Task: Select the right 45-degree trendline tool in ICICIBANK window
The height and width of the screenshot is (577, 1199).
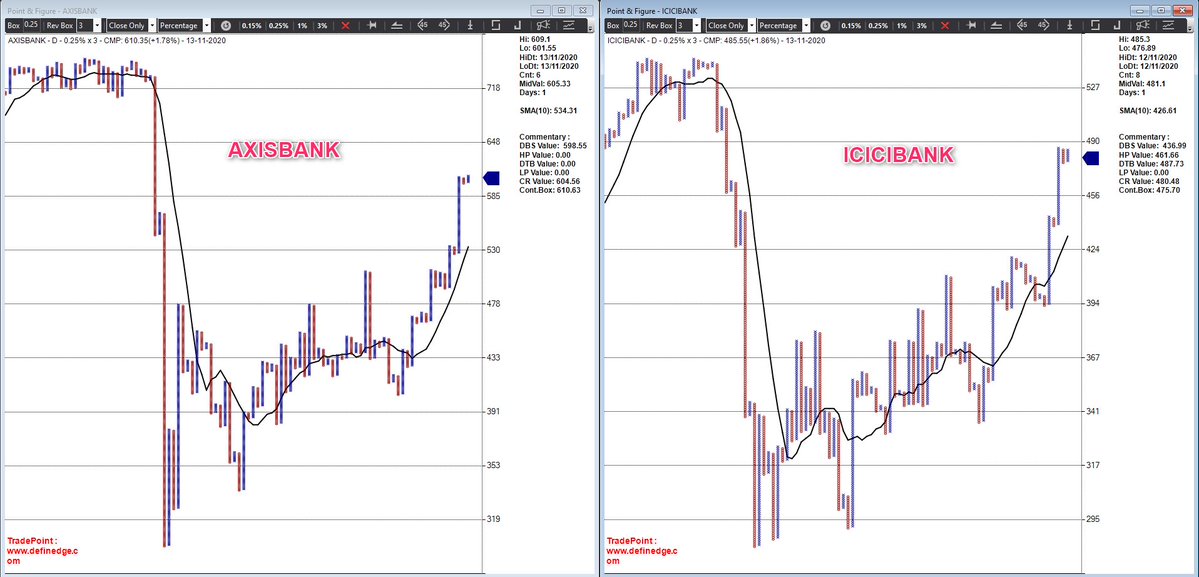Action: coord(1043,25)
